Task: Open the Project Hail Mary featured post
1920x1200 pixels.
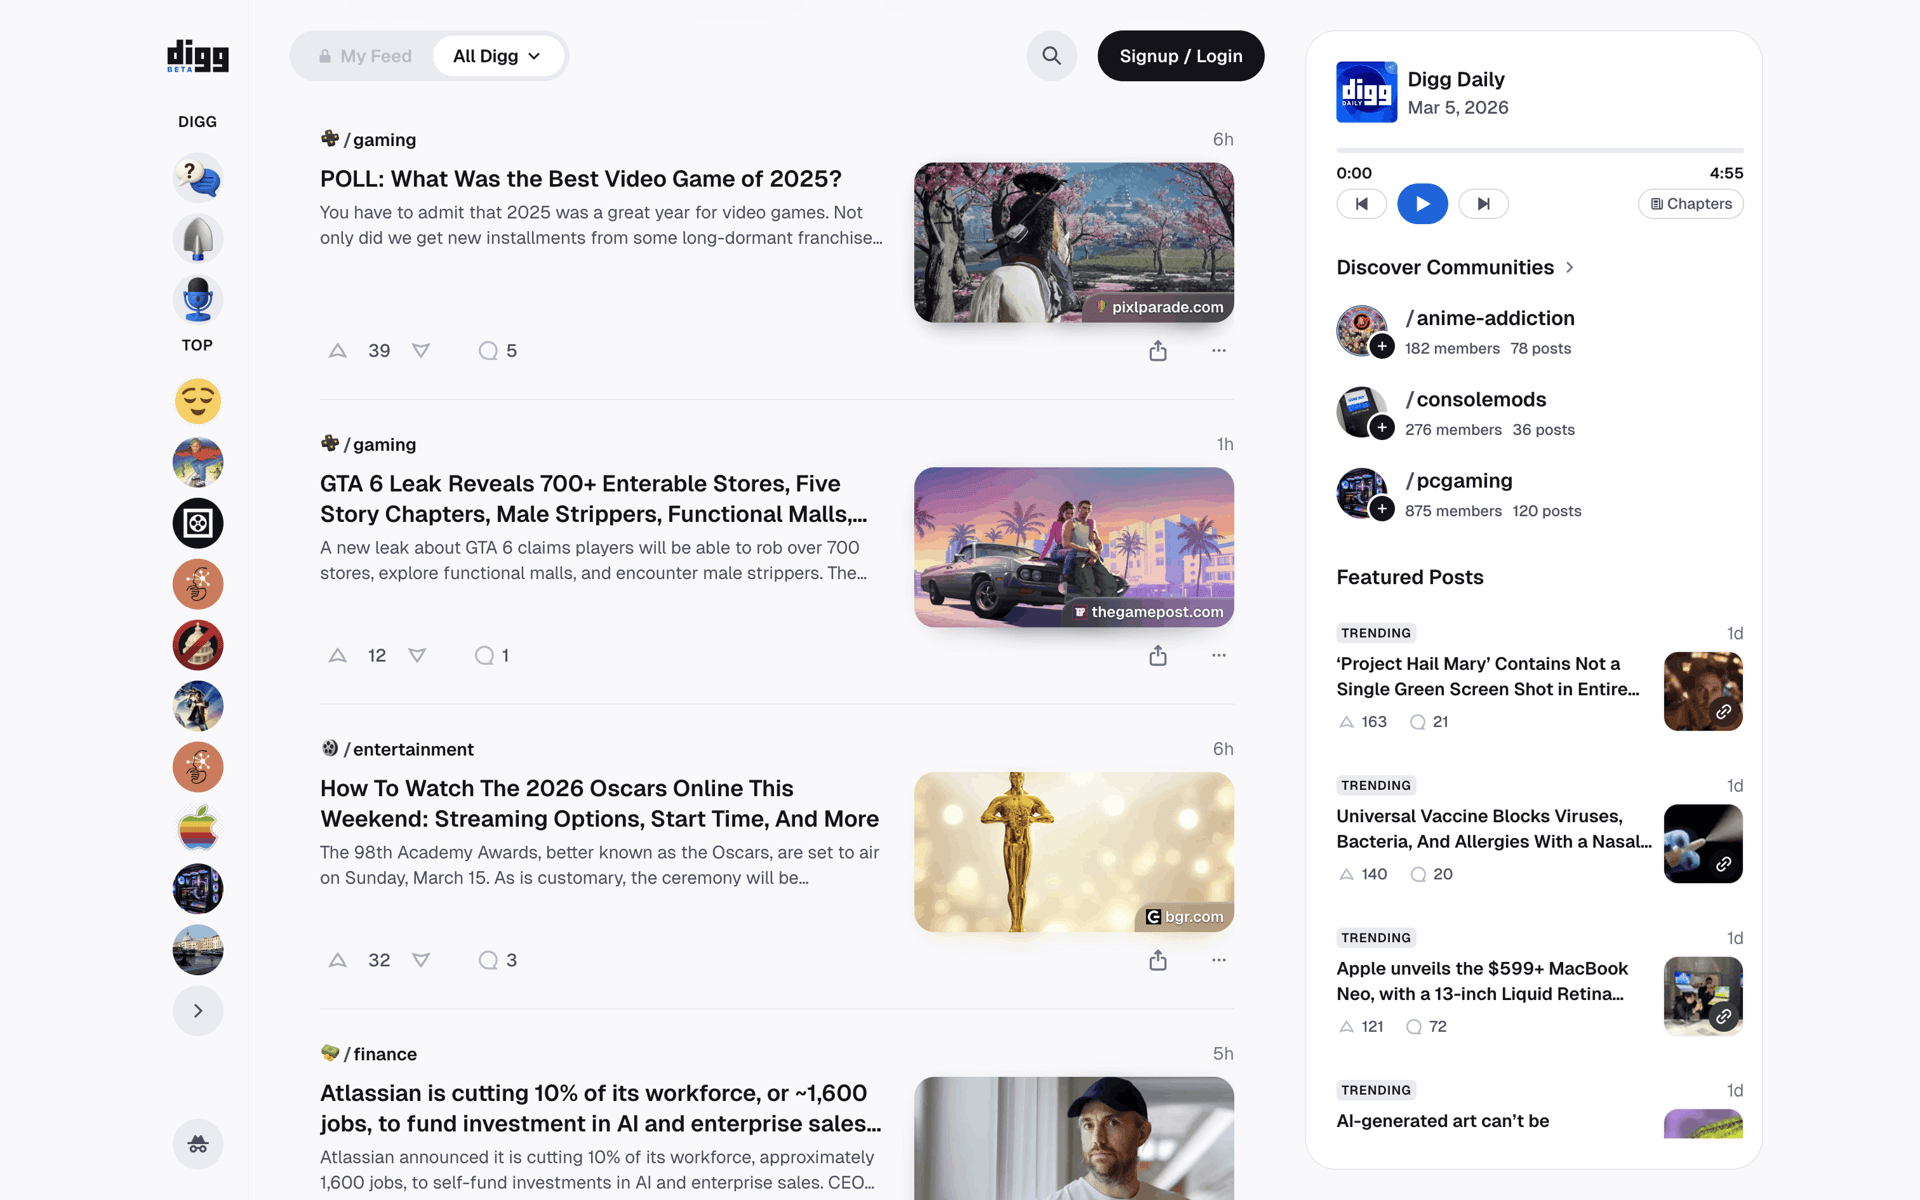Action: tap(1488, 676)
